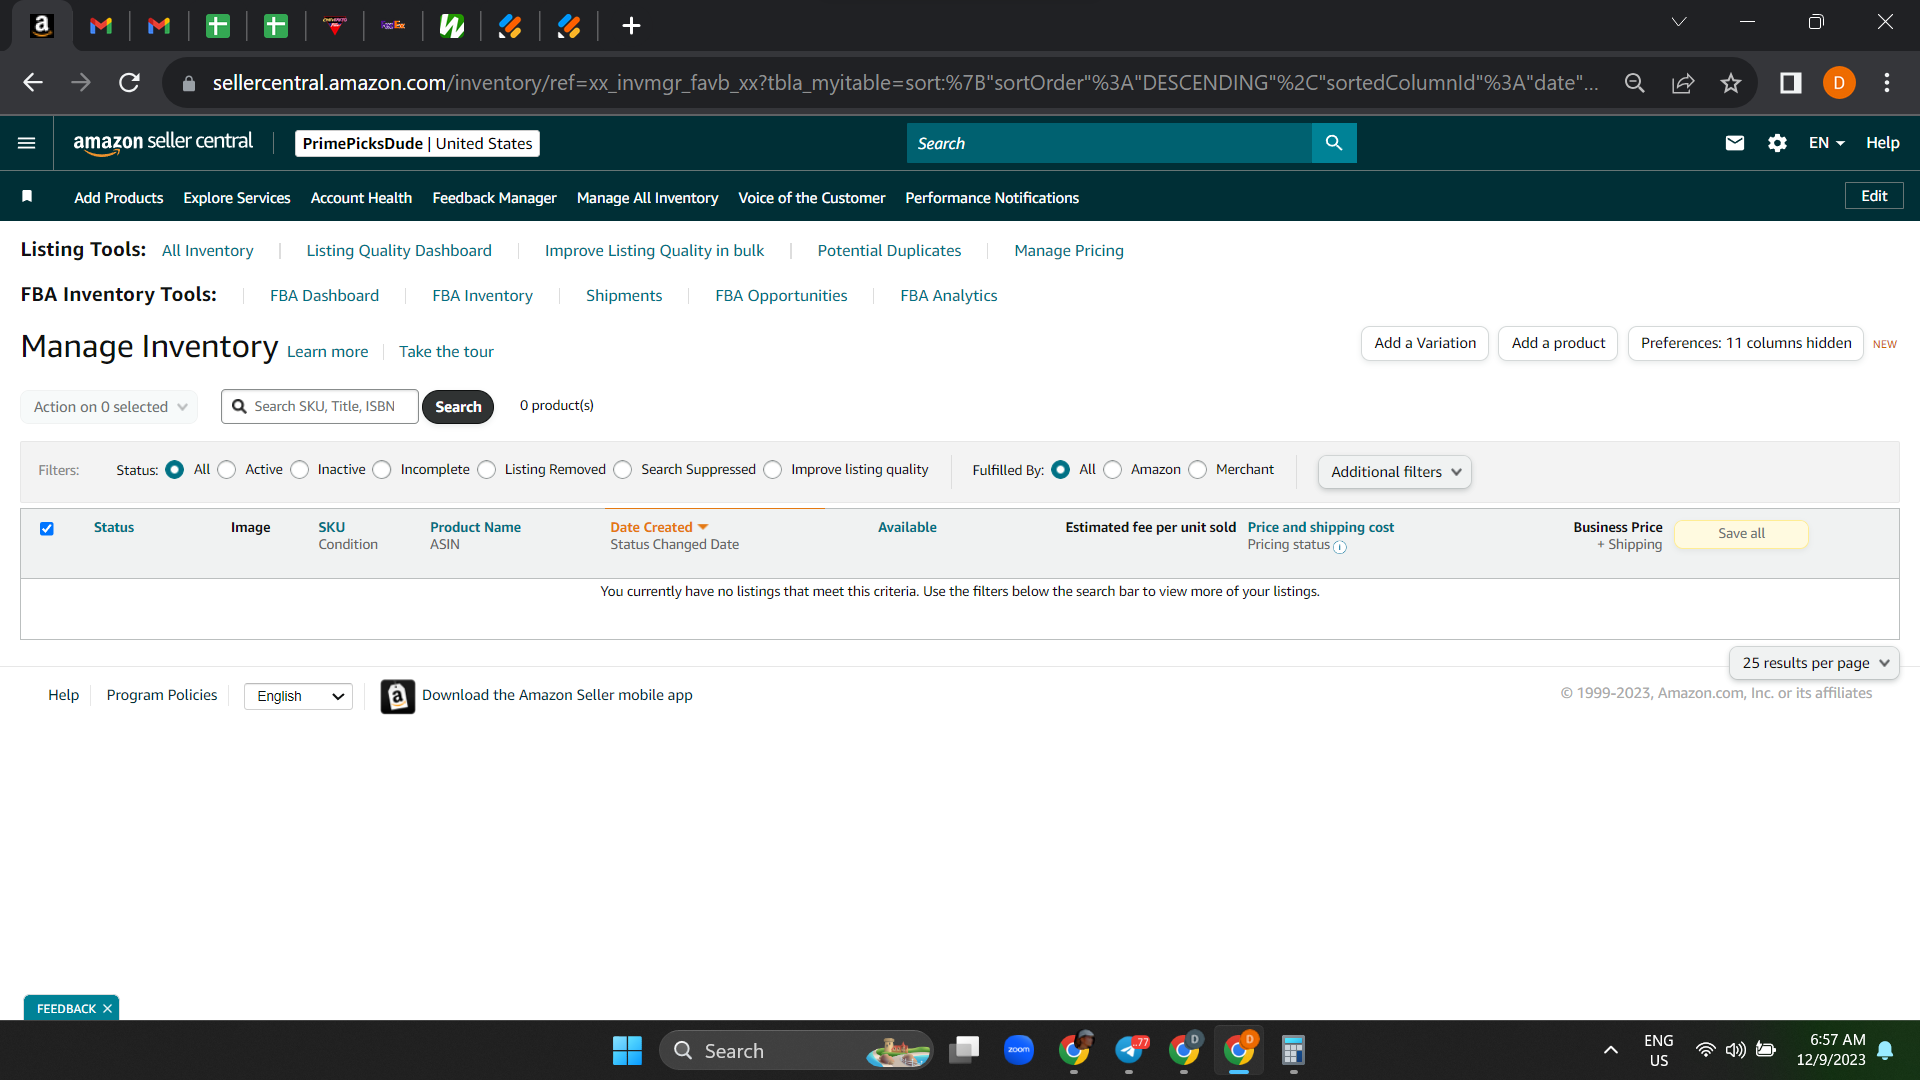Close the FEEDBACK tab with X

click(x=107, y=1009)
